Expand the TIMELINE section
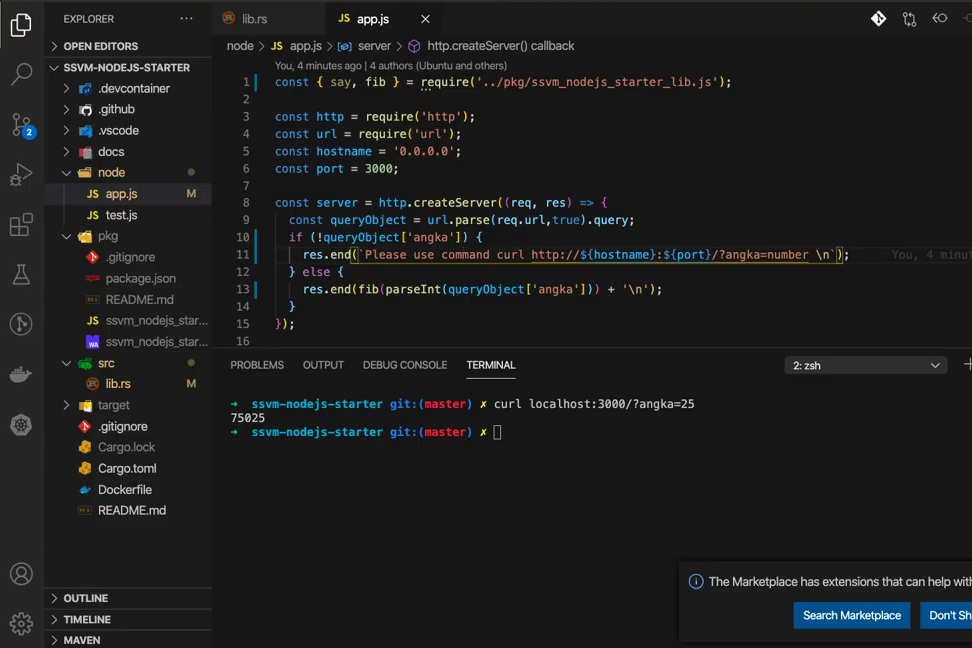Screen dimensions: 972x648 click(x=129, y=619)
